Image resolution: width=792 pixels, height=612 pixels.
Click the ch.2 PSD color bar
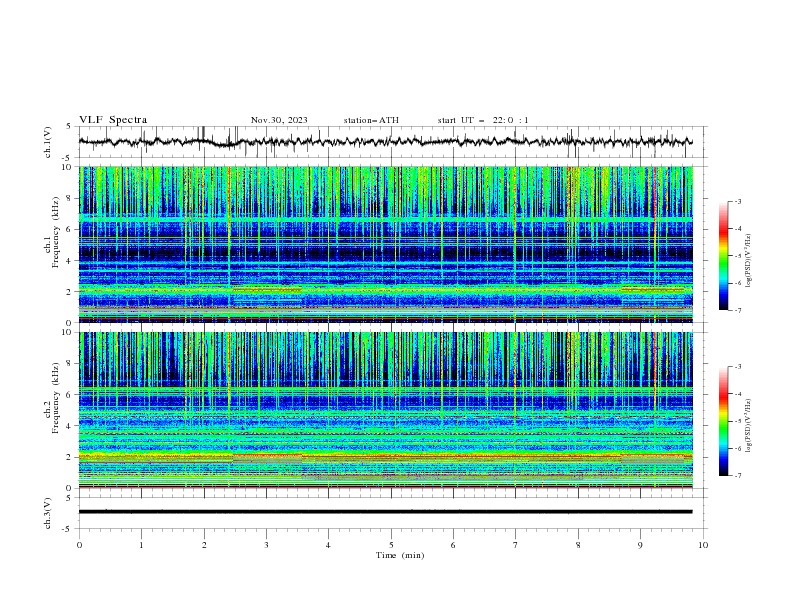click(x=724, y=421)
